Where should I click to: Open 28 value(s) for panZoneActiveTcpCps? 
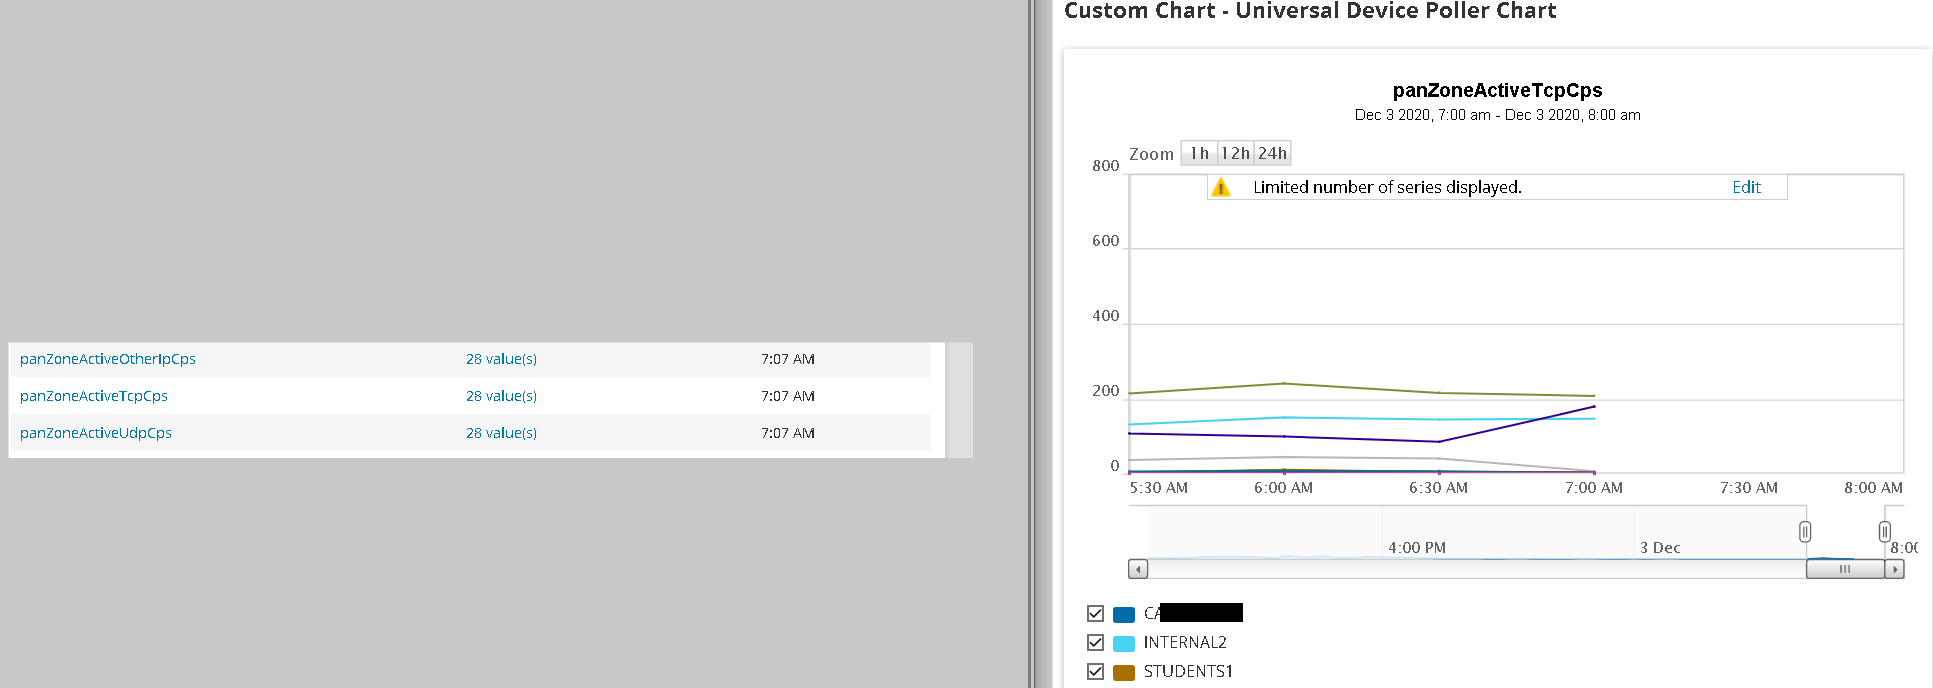coord(501,396)
